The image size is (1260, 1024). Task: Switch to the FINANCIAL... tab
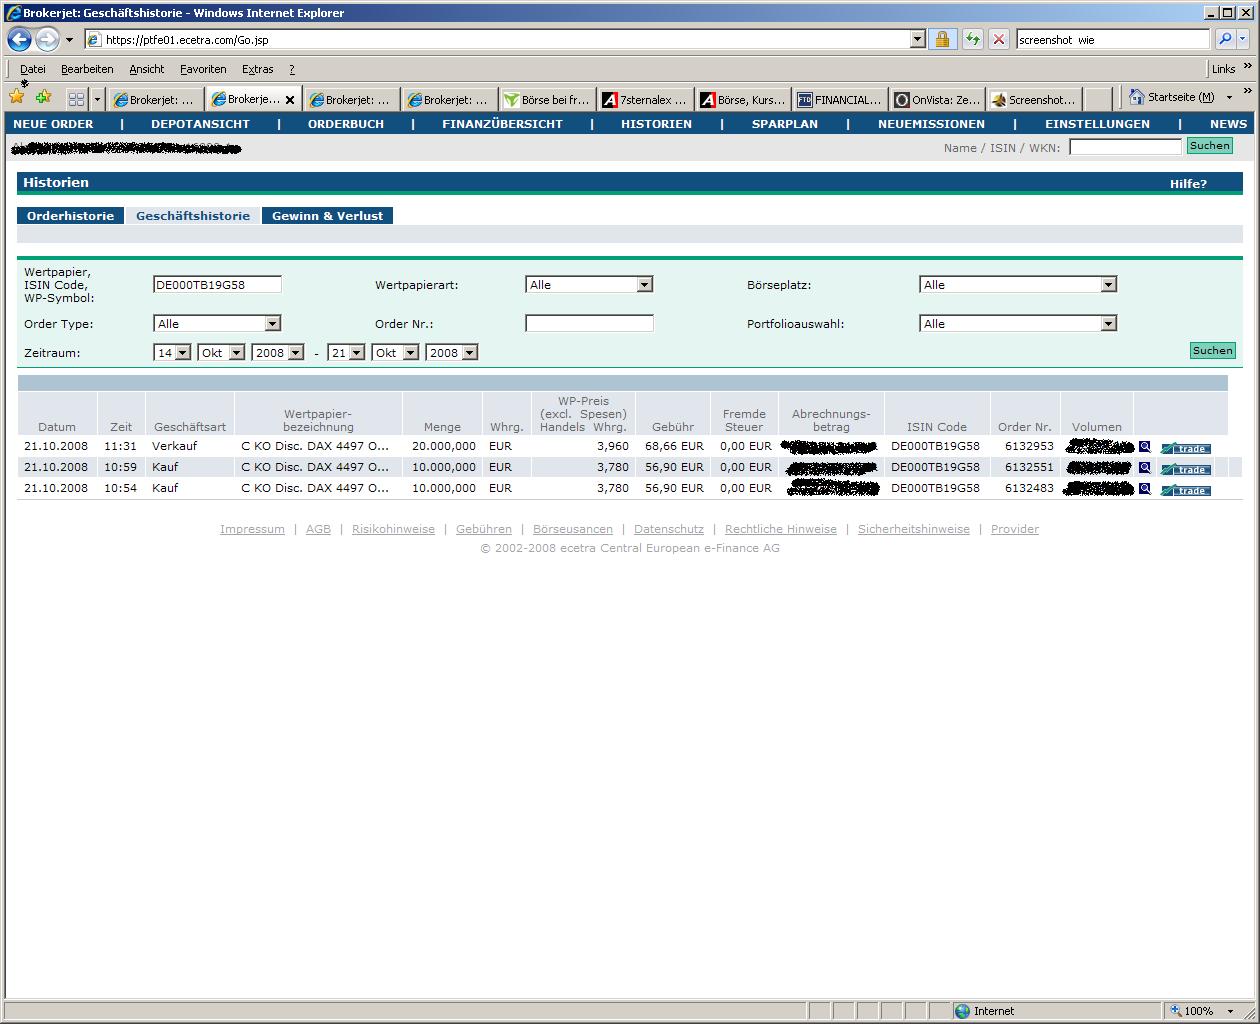coord(840,99)
